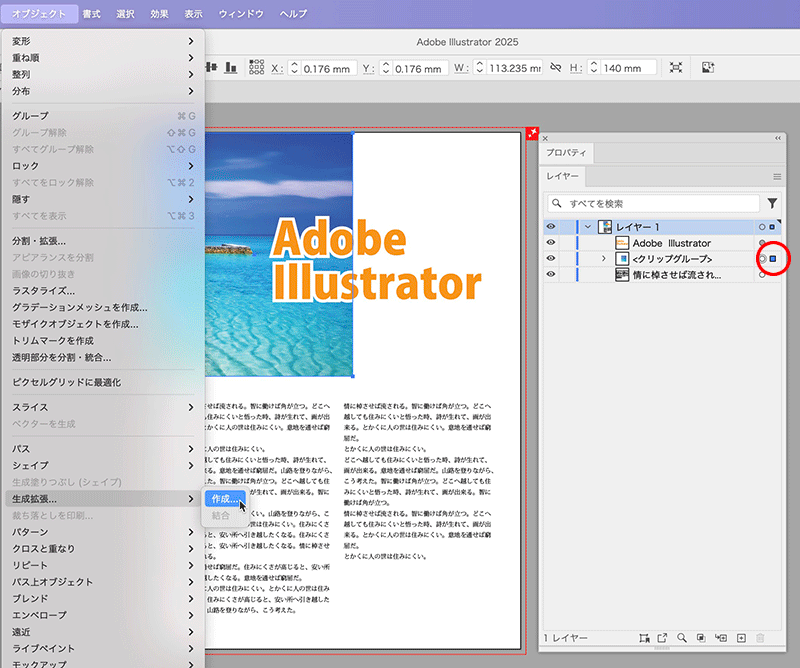Click the vertical align bottom icon
The image size is (800, 668).
click(x=231, y=67)
